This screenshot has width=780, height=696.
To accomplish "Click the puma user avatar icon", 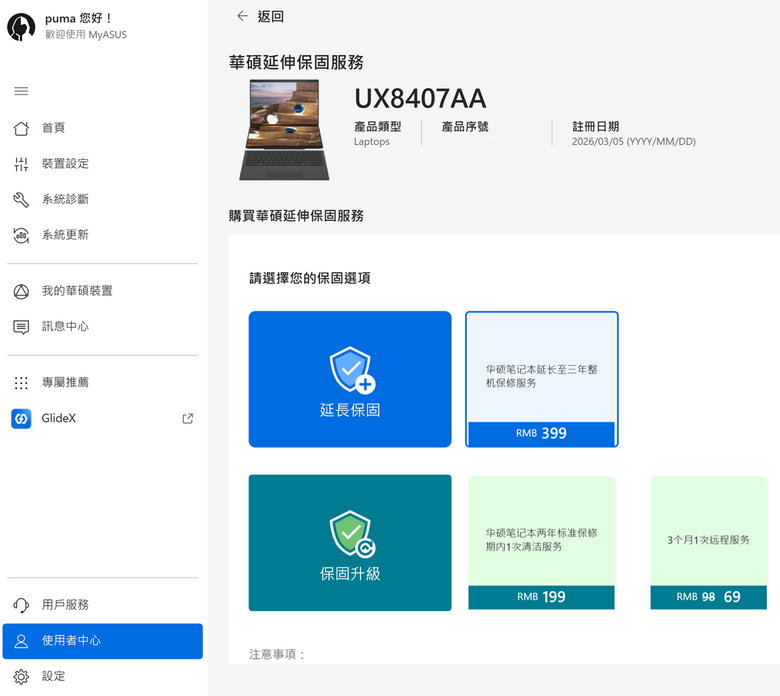I will 21,27.
